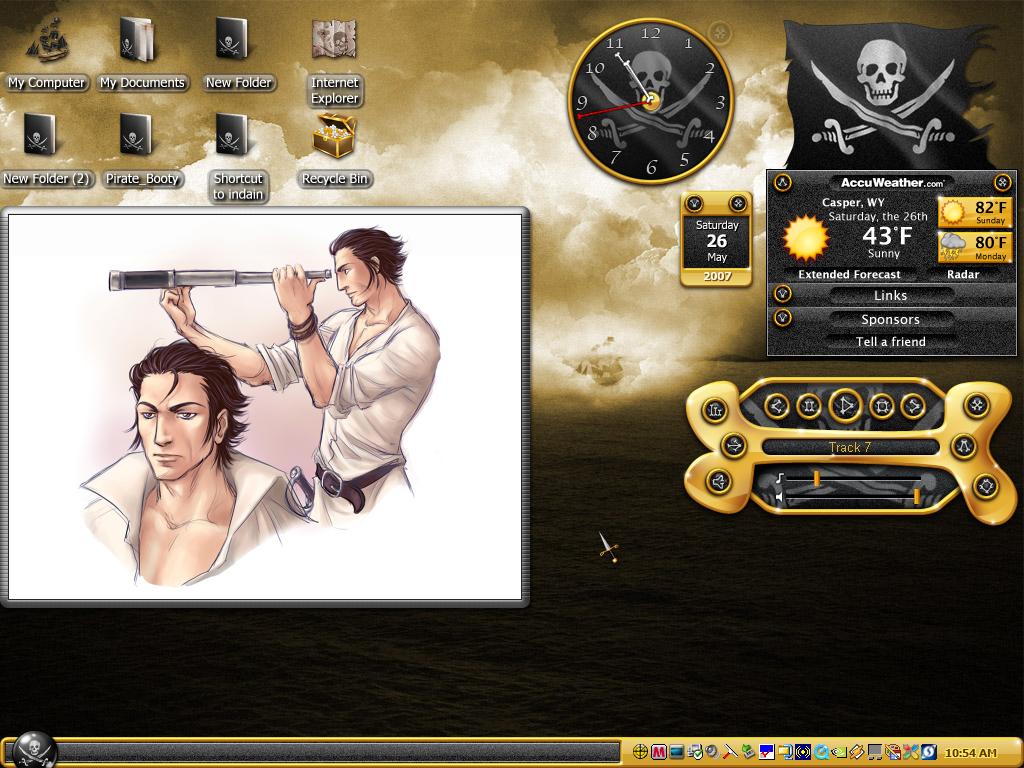Collapse the AccuWeather widget top-left arrow
1024x768 pixels.
pos(782,182)
